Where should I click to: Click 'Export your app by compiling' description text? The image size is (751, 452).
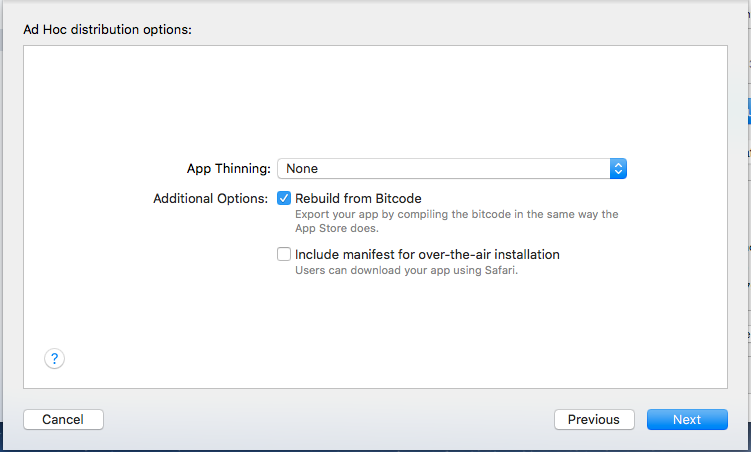[456, 221]
